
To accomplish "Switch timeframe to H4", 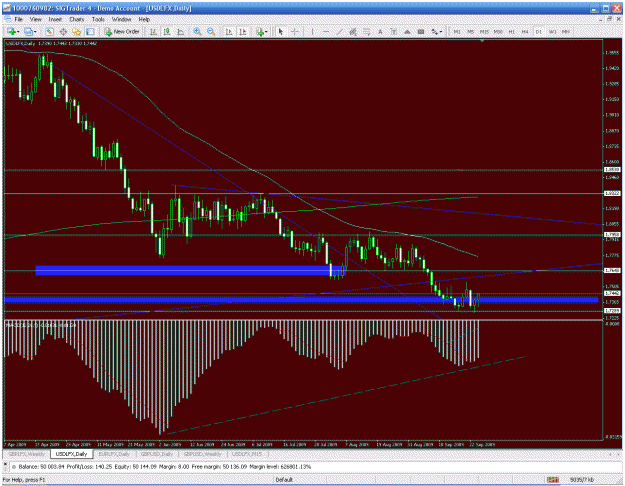I will [x=525, y=31].
